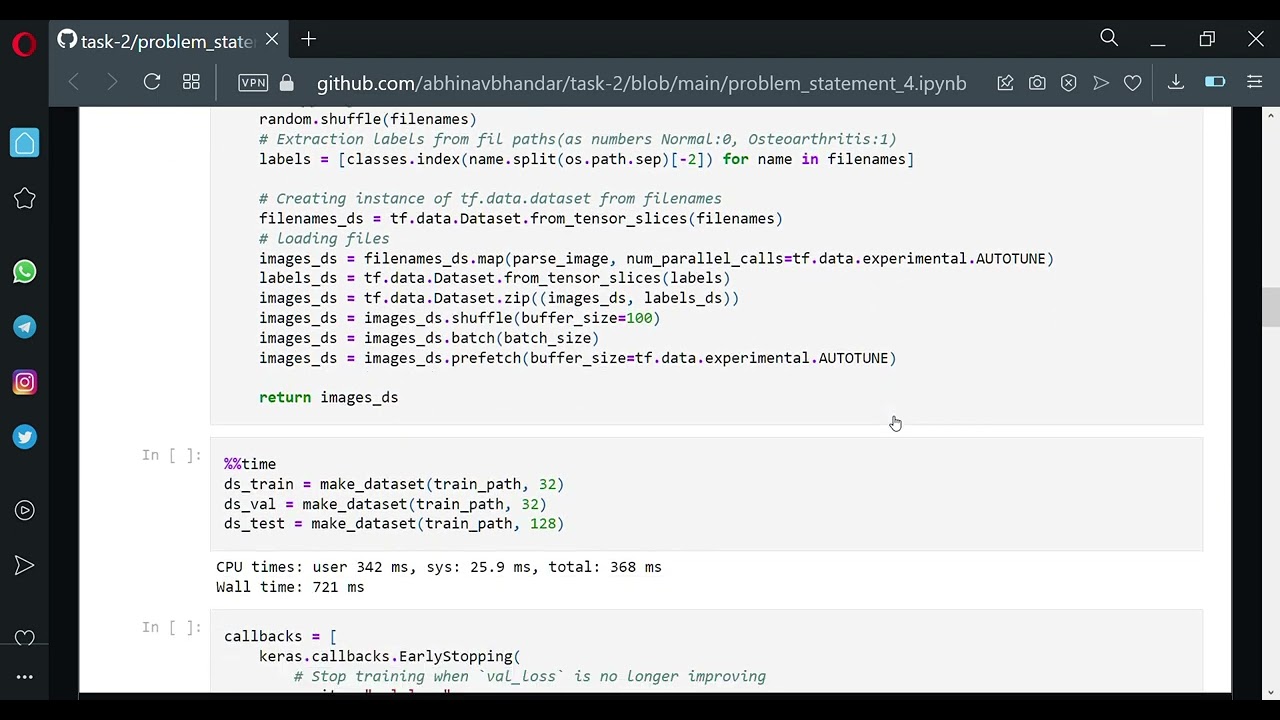
Task: Open the Opera menu logo
Action: point(24,44)
